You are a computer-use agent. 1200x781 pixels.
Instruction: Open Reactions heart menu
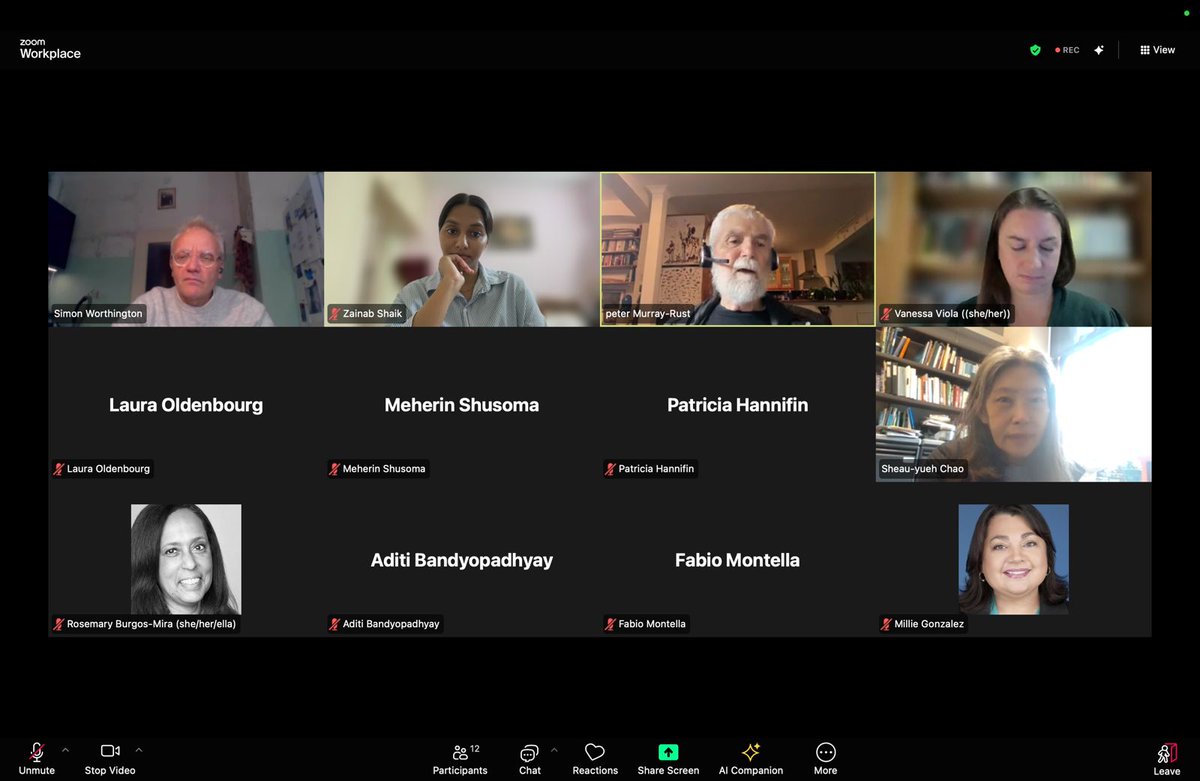click(x=595, y=759)
